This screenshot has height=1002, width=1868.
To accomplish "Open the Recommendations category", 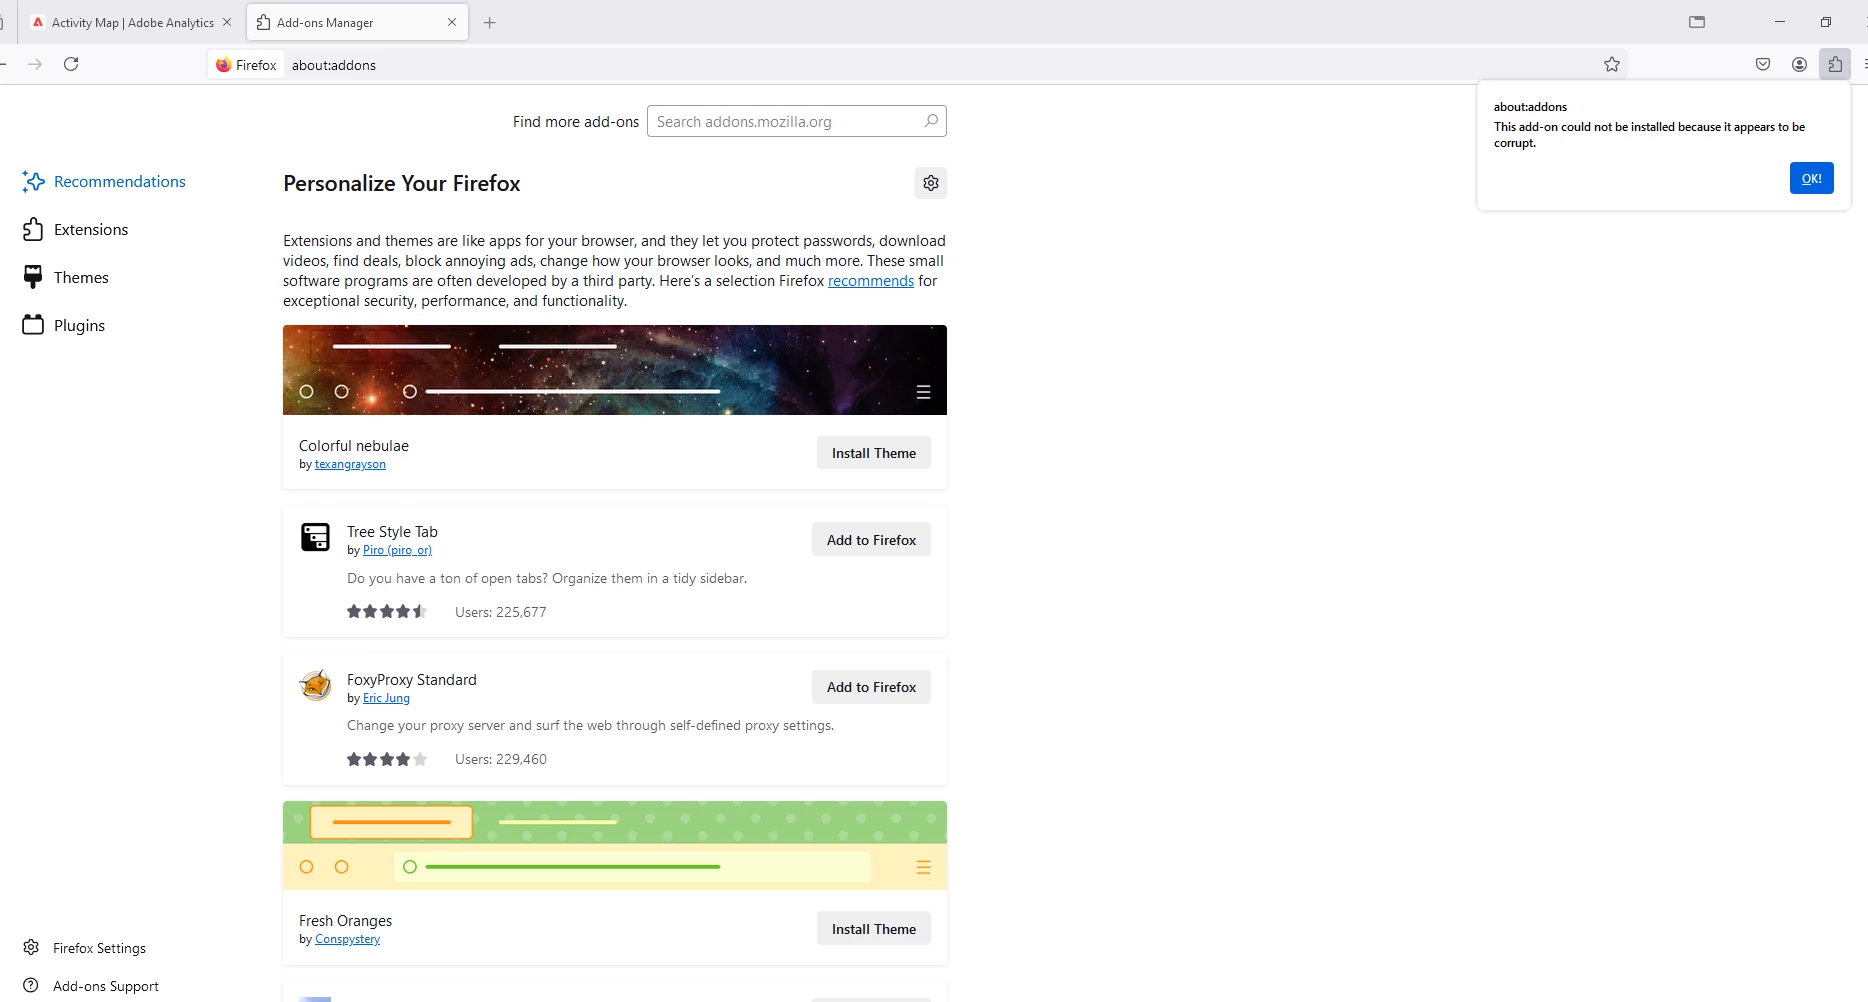I will point(104,181).
